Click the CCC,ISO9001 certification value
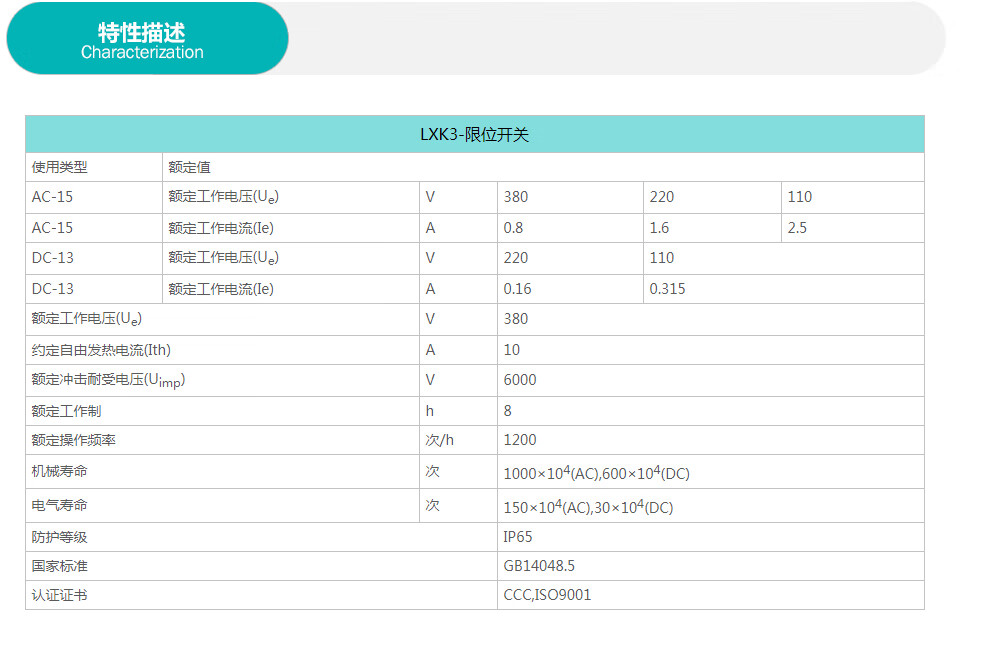Screen dimensions: 990x647 coord(547,595)
